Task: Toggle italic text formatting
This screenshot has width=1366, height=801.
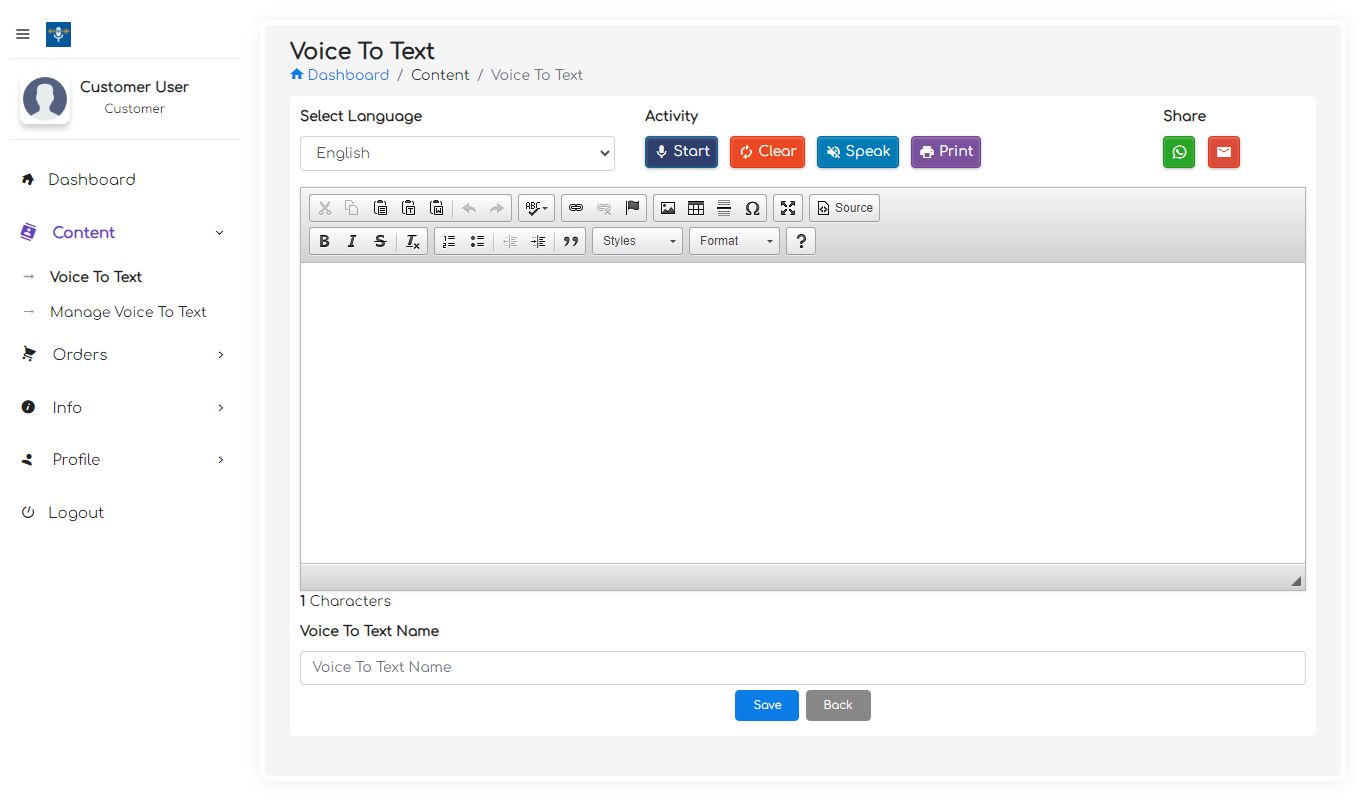Action: (352, 241)
